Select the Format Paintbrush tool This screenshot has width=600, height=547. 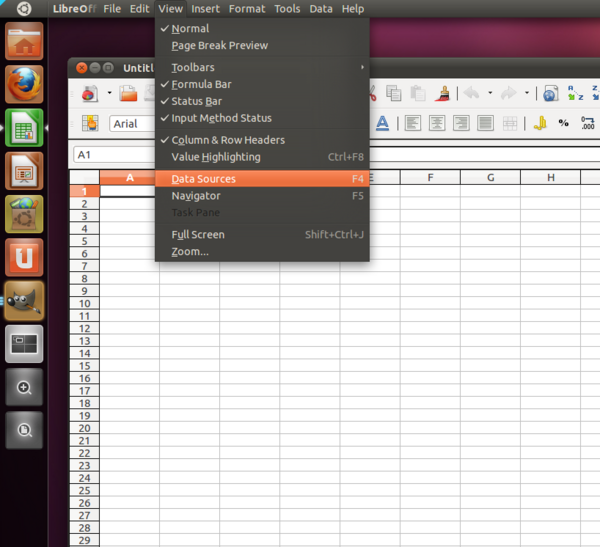[x=444, y=93]
